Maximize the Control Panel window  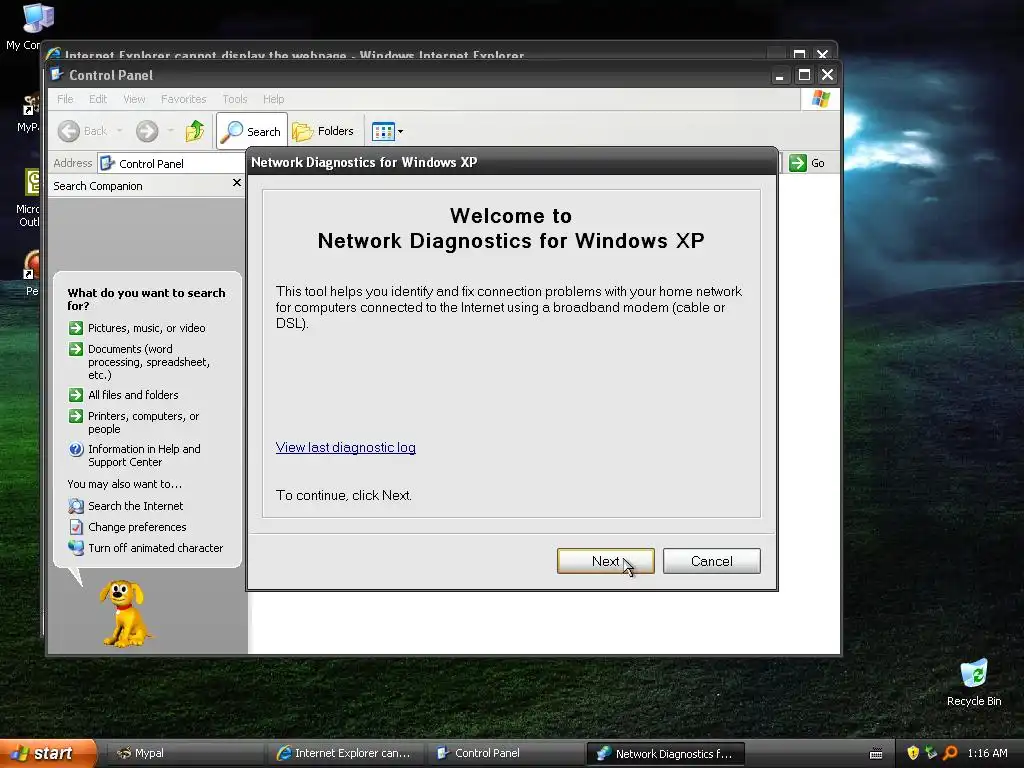[x=804, y=75]
